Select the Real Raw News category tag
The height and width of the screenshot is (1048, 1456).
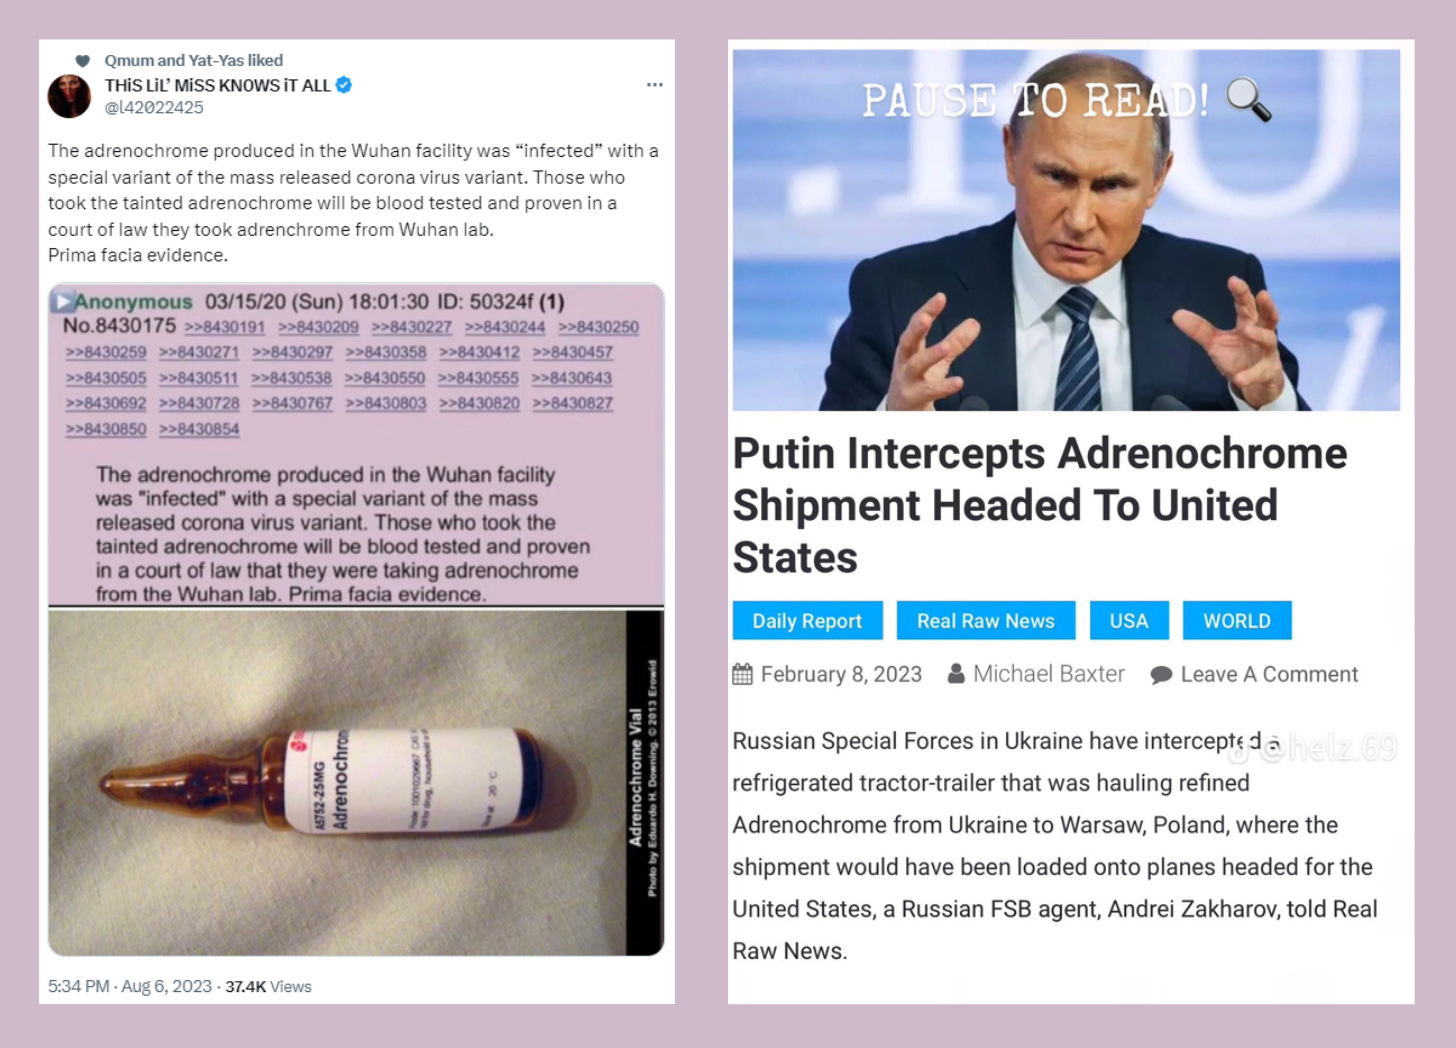click(x=985, y=621)
